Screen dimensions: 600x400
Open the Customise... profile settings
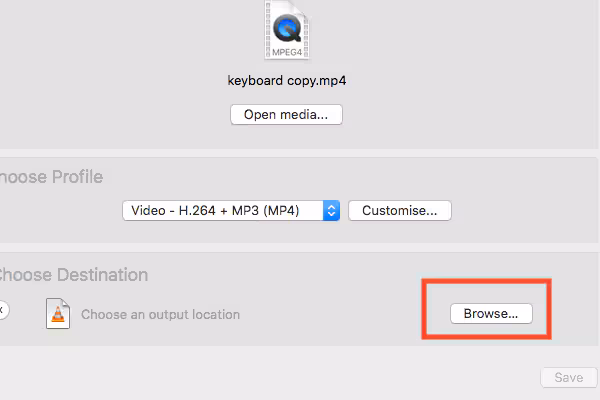(x=399, y=211)
